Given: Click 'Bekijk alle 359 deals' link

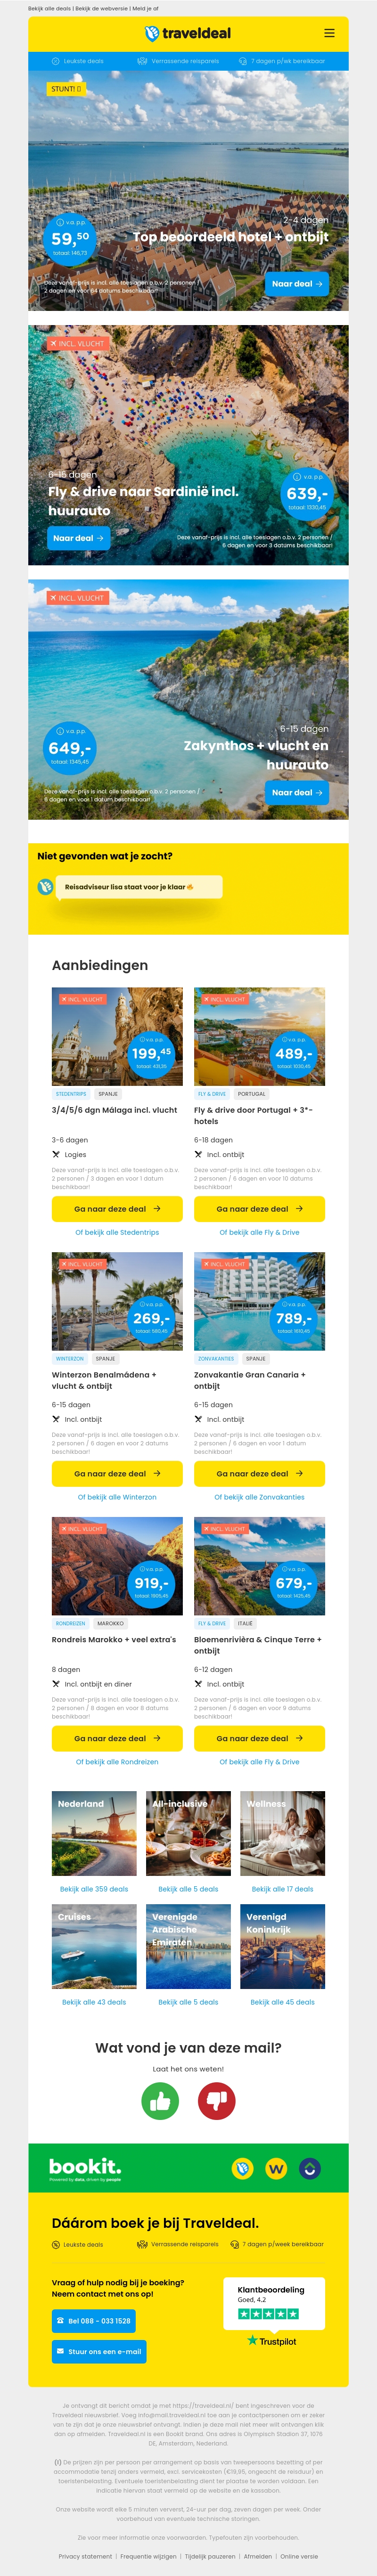Looking at the screenshot, I should tap(94, 1889).
